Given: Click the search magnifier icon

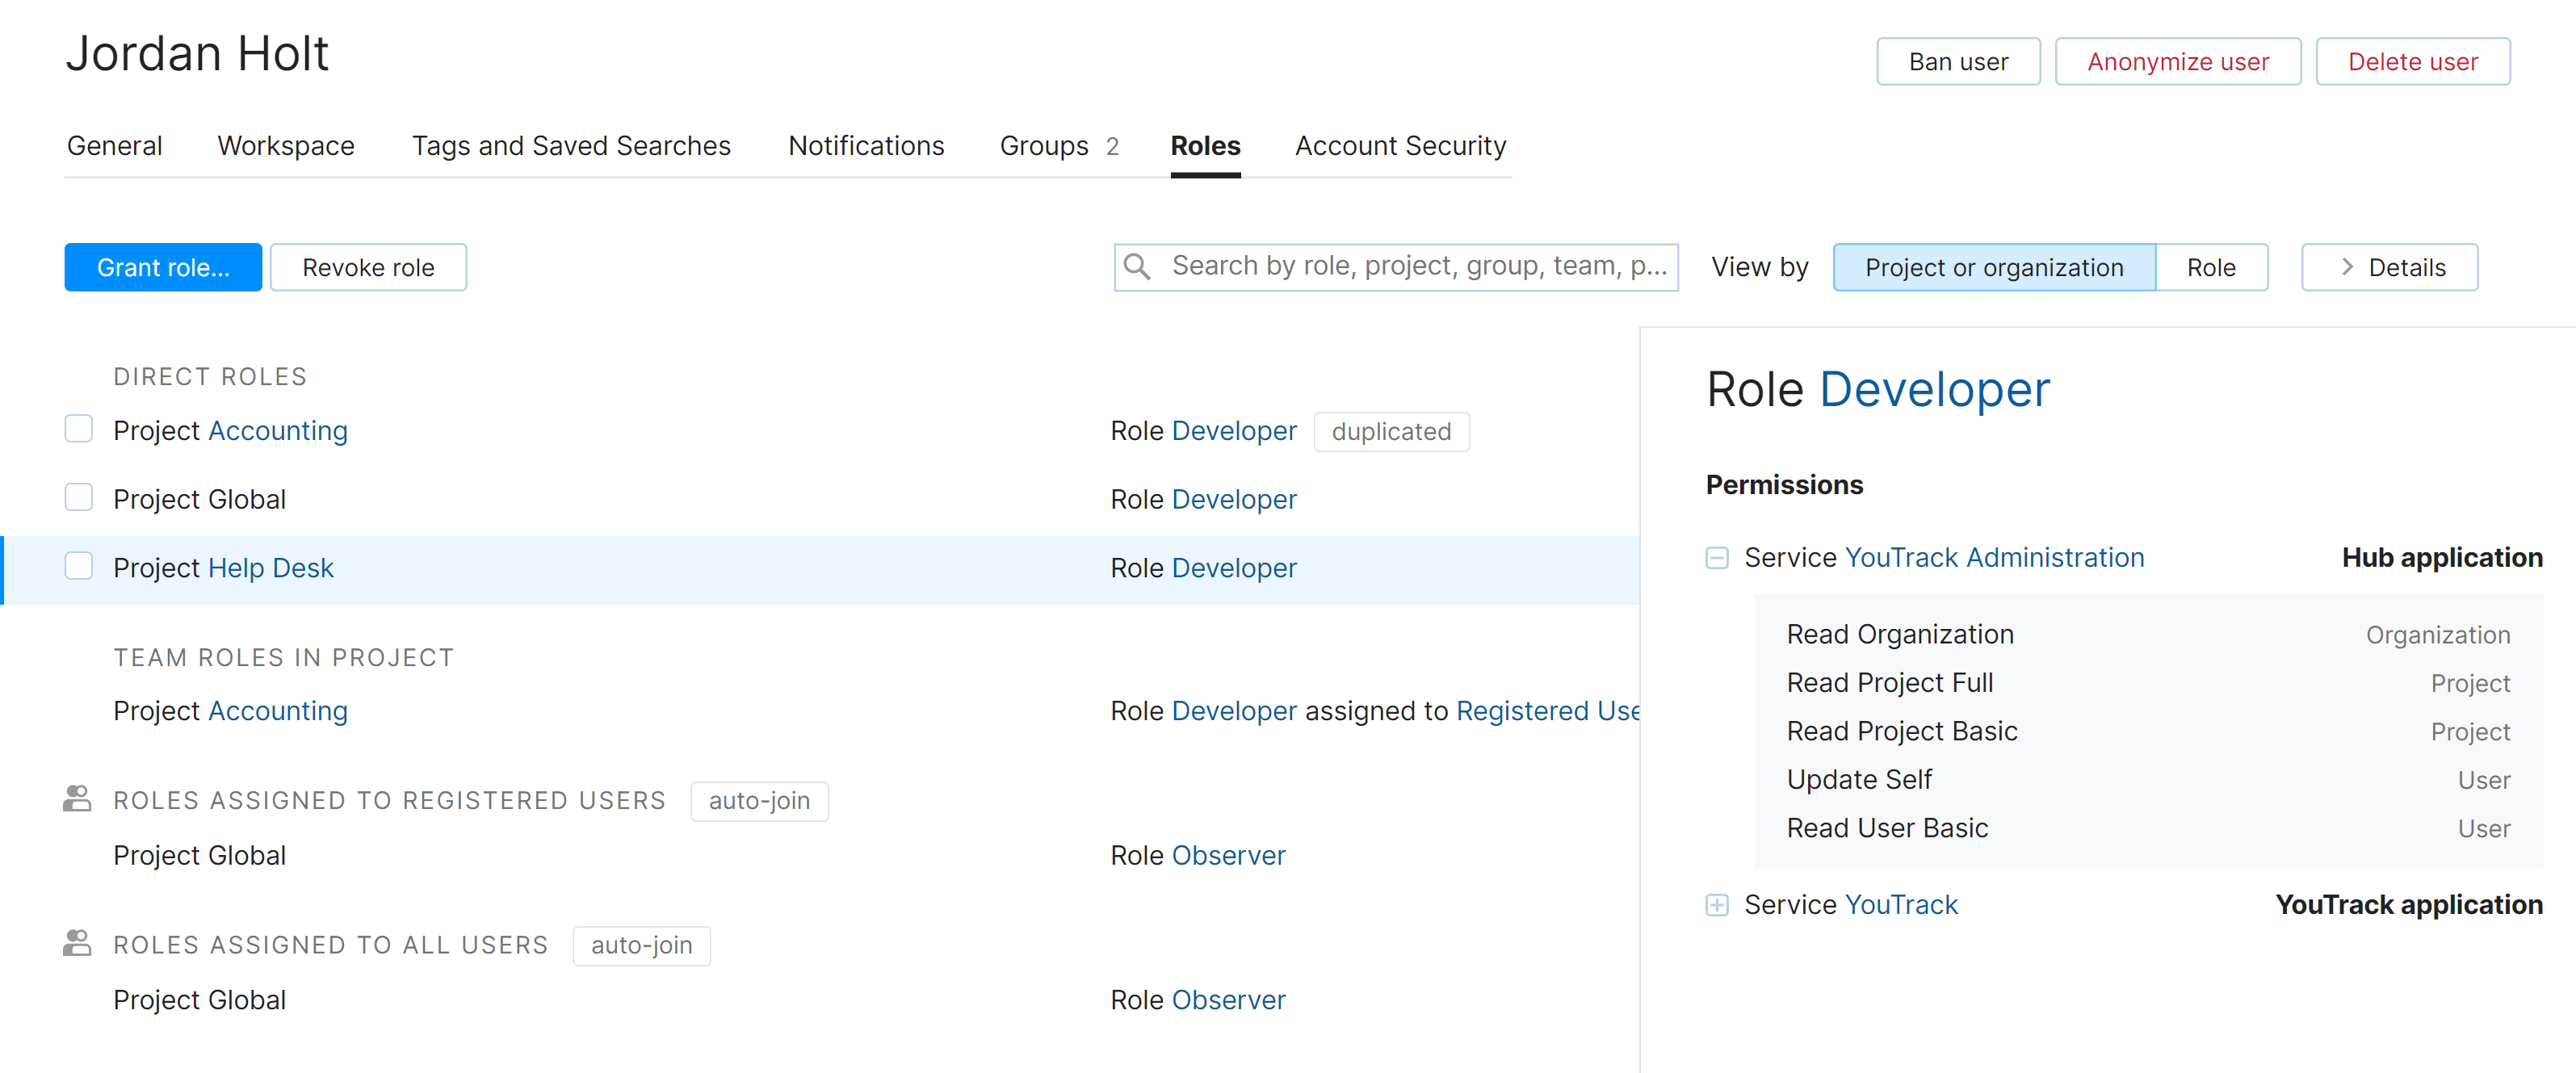Looking at the screenshot, I should click(1137, 266).
